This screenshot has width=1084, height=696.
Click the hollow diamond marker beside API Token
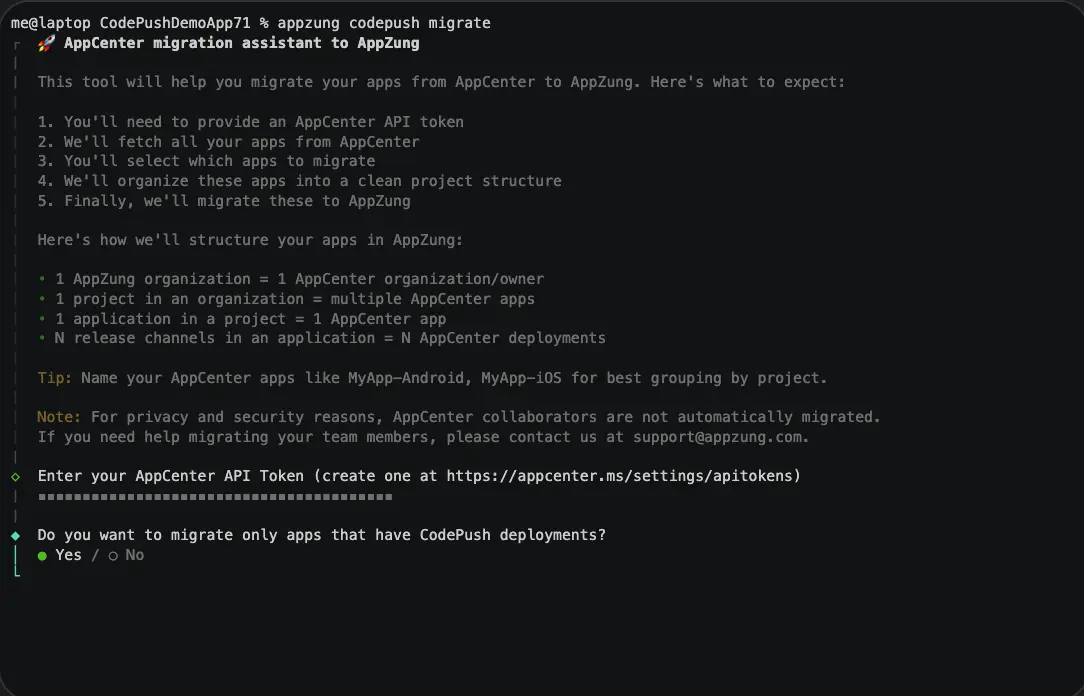(15, 477)
